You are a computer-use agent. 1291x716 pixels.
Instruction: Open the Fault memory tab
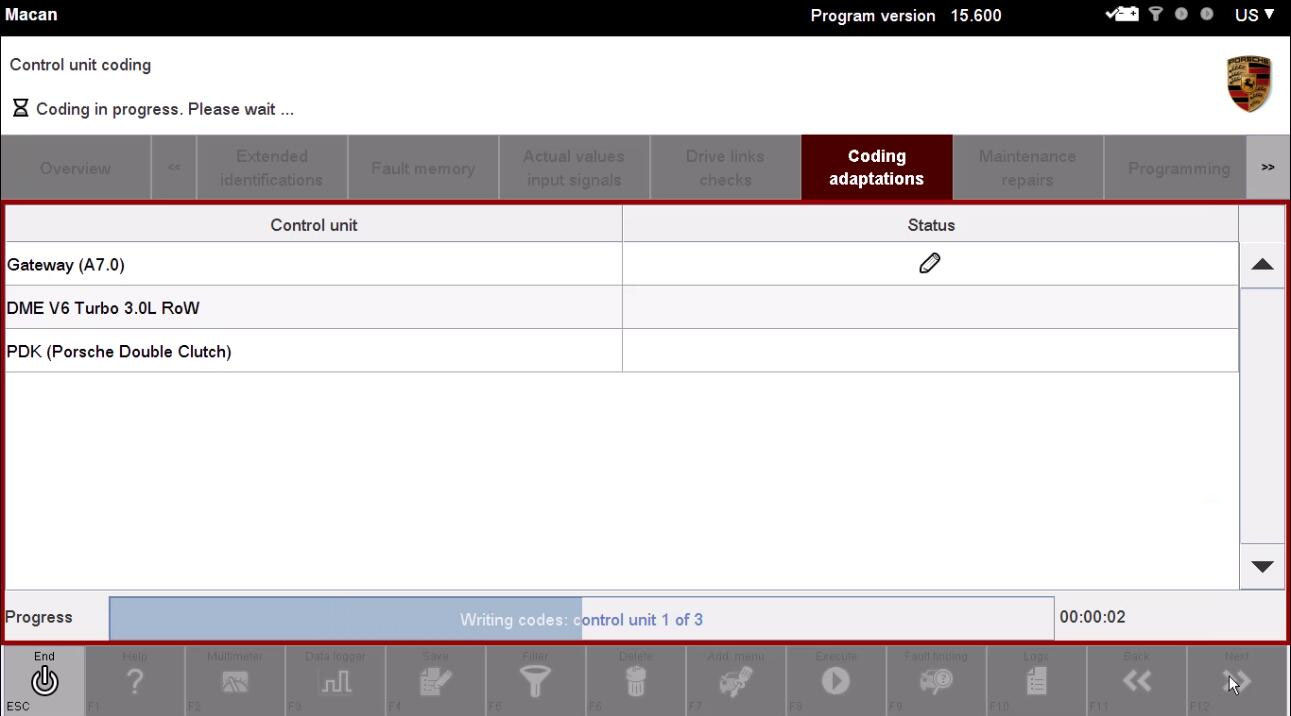point(423,168)
